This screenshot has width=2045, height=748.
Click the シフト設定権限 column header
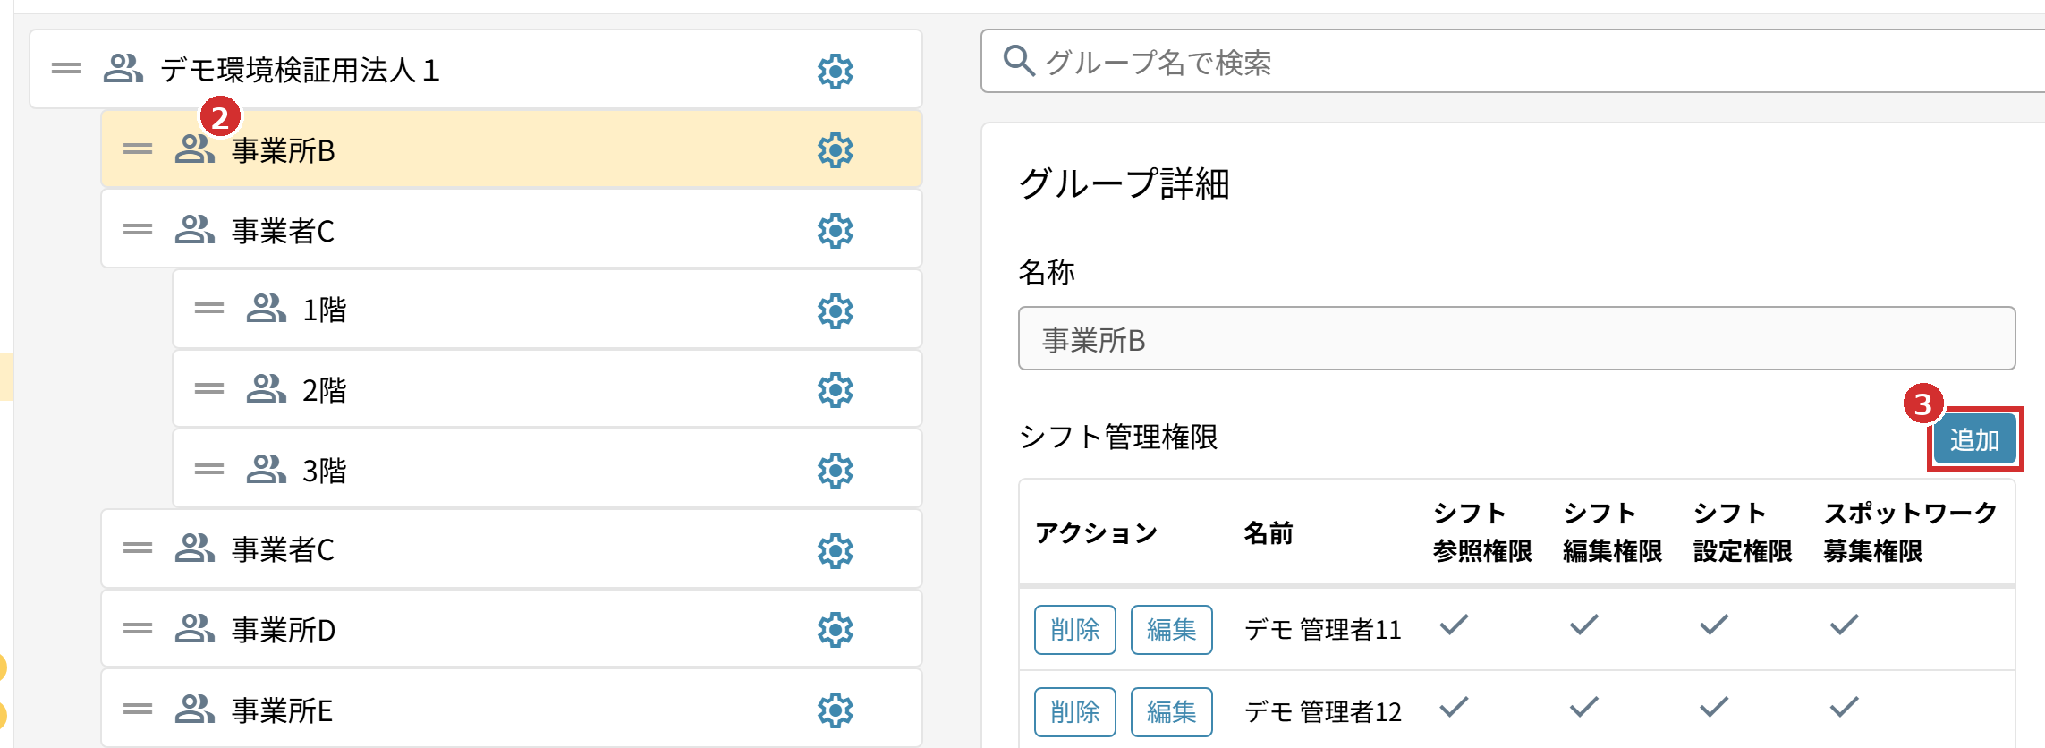click(1742, 532)
